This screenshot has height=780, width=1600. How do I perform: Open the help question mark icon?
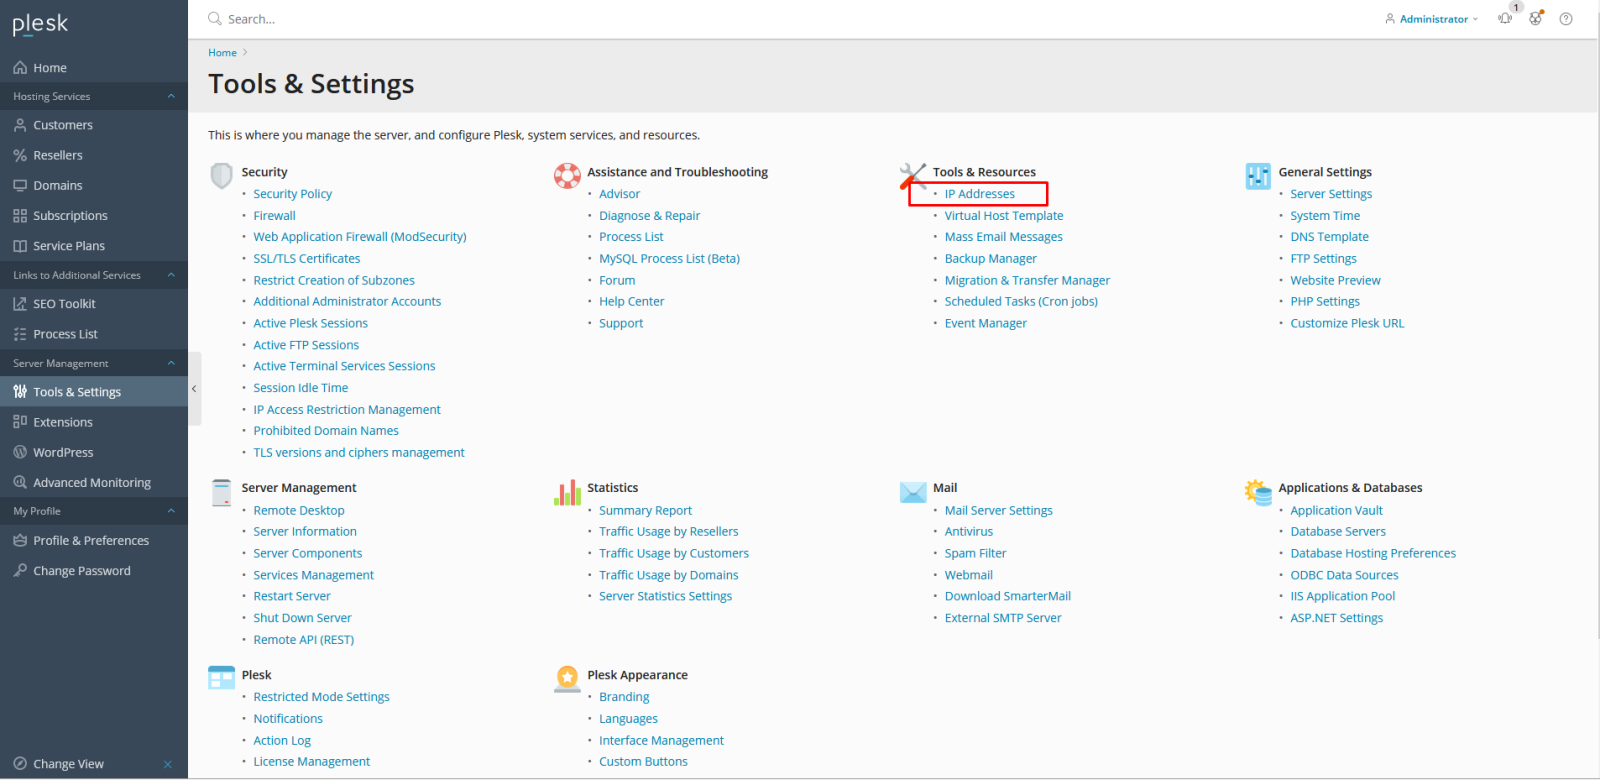[x=1566, y=19]
